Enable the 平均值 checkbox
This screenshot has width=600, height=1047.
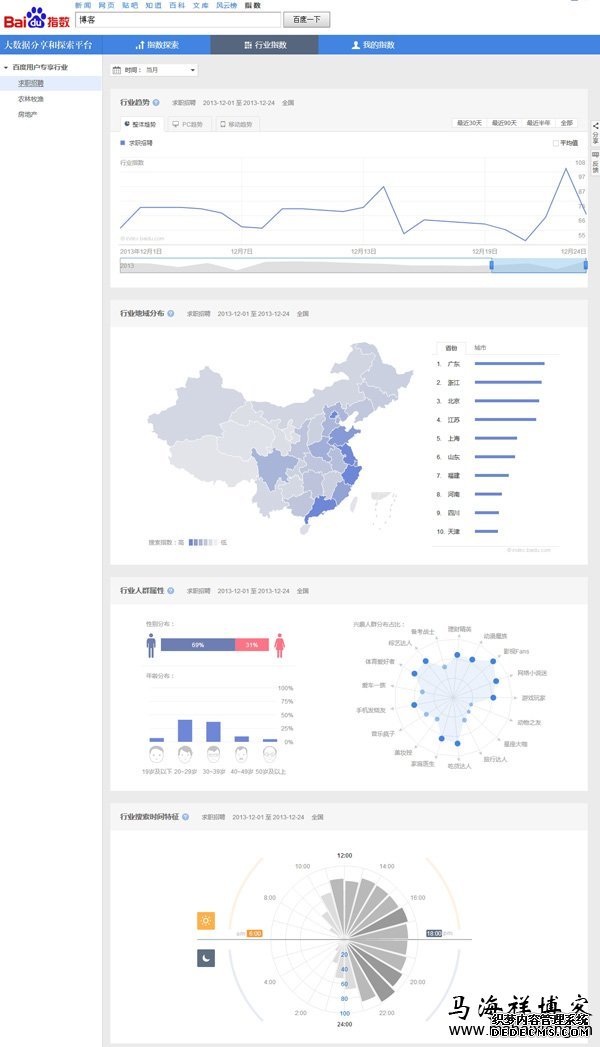pos(556,143)
